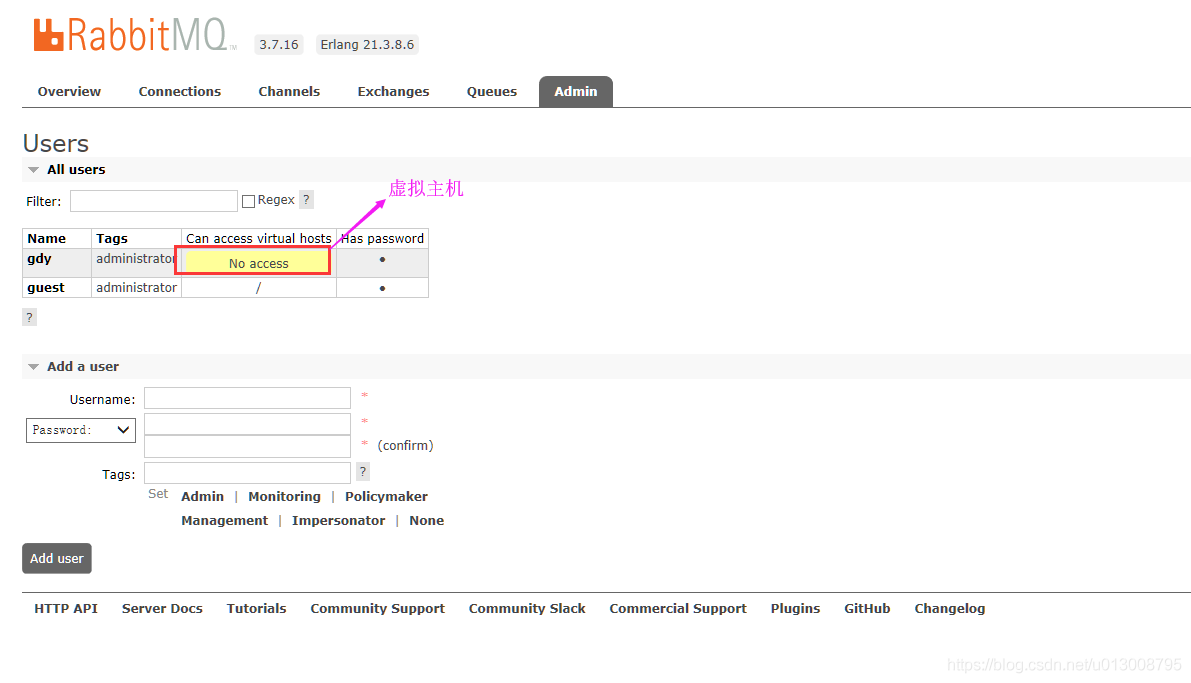Switch to the Overview tab

pyautogui.click(x=69, y=91)
